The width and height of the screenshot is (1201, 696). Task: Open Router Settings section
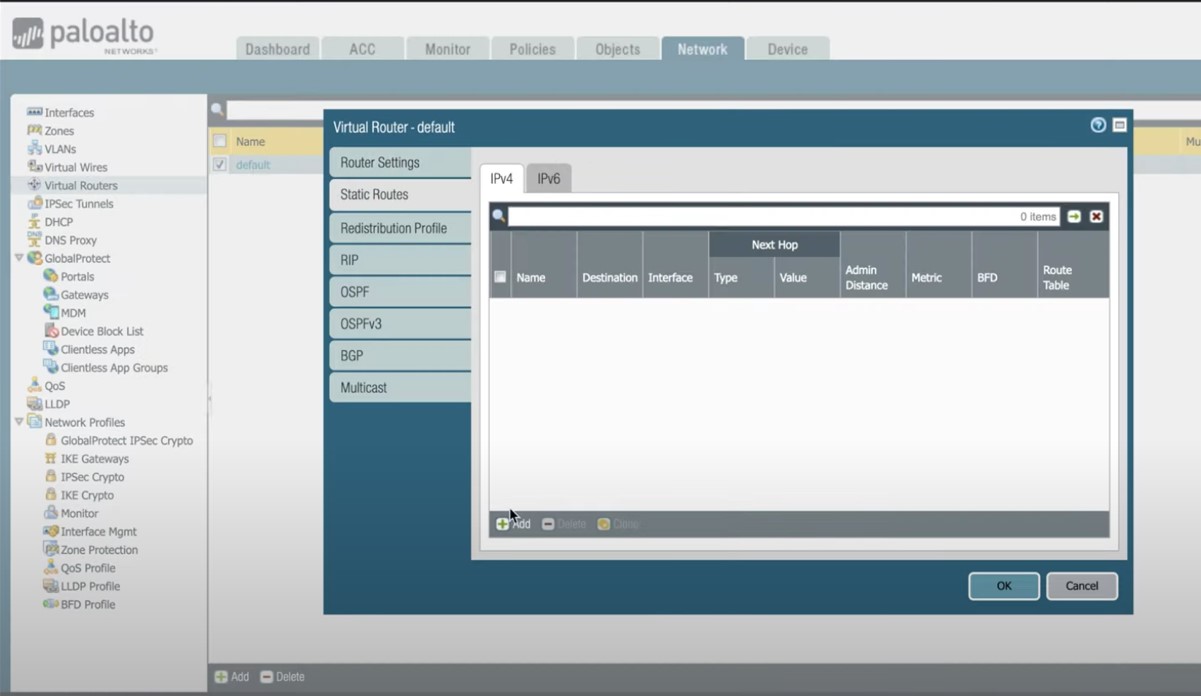[x=400, y=162]
